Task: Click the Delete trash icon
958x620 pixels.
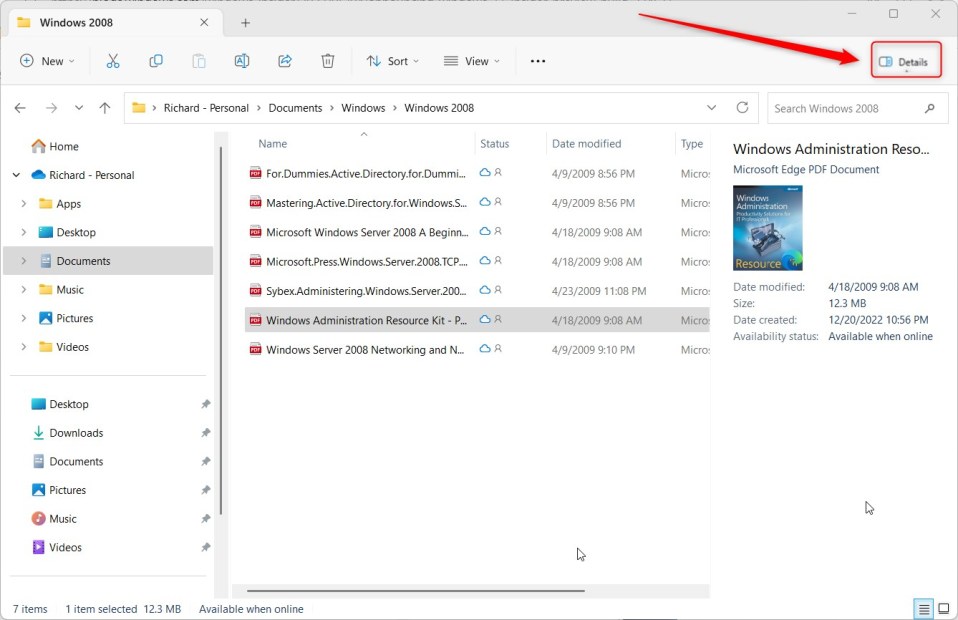Action: pos(328,61)
